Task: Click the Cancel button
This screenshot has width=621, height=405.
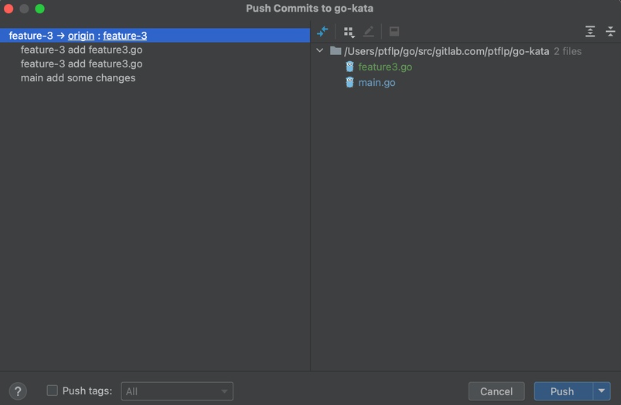Action: coord(496,391)
